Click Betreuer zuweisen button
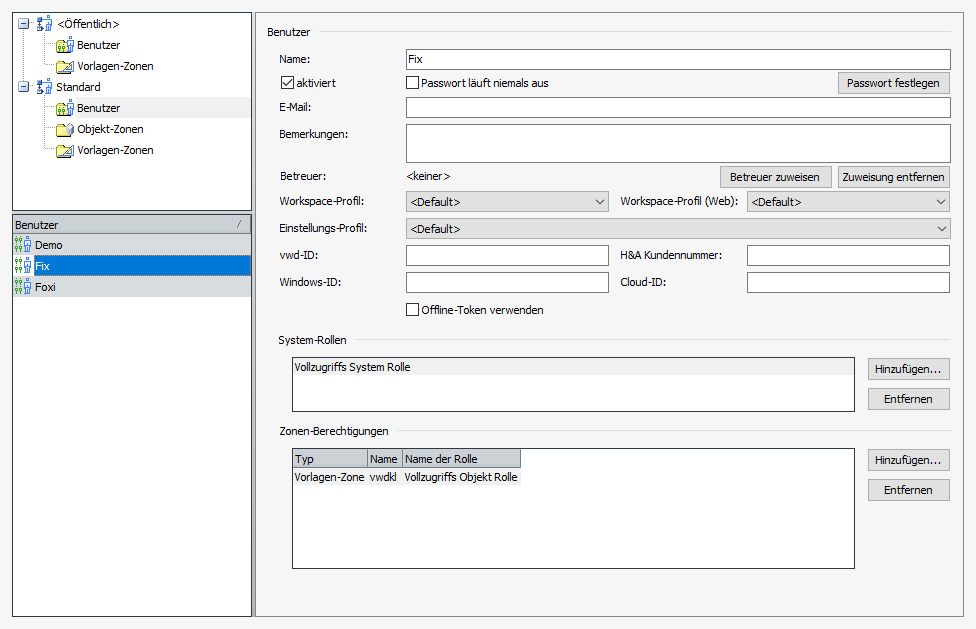This screenshot has height=629, width=976. point(774,177)
